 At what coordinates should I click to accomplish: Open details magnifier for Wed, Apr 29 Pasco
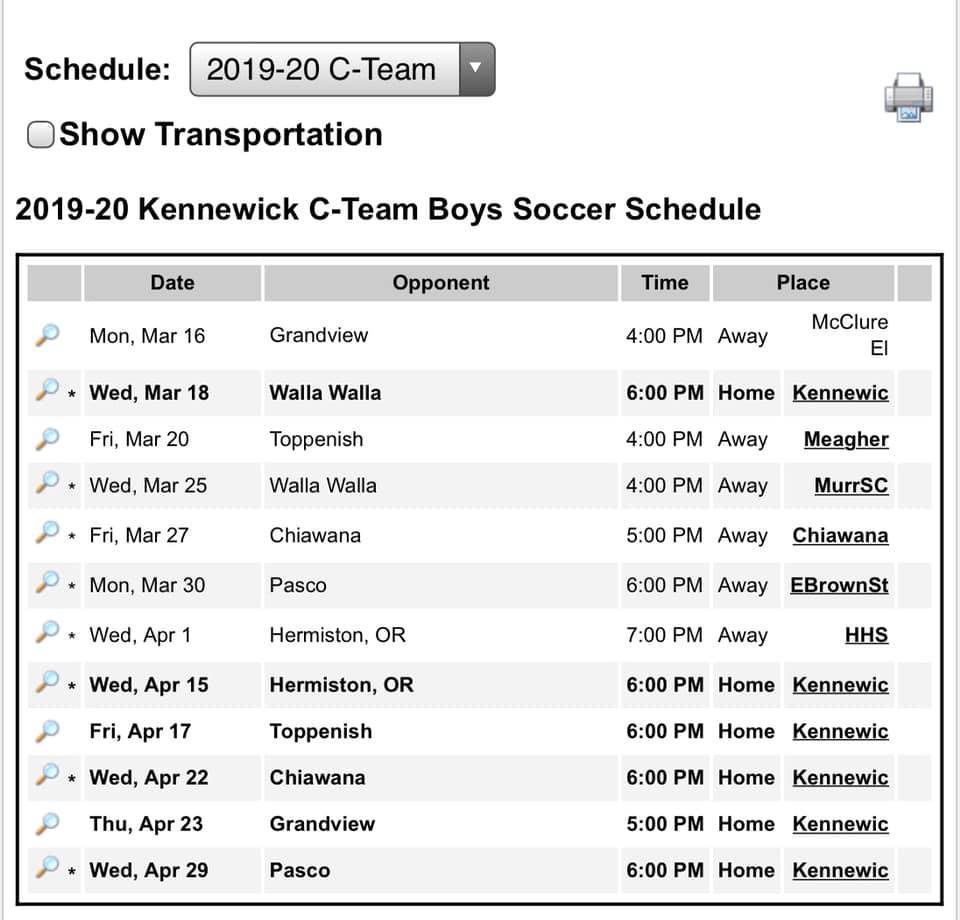click(48, 868)
